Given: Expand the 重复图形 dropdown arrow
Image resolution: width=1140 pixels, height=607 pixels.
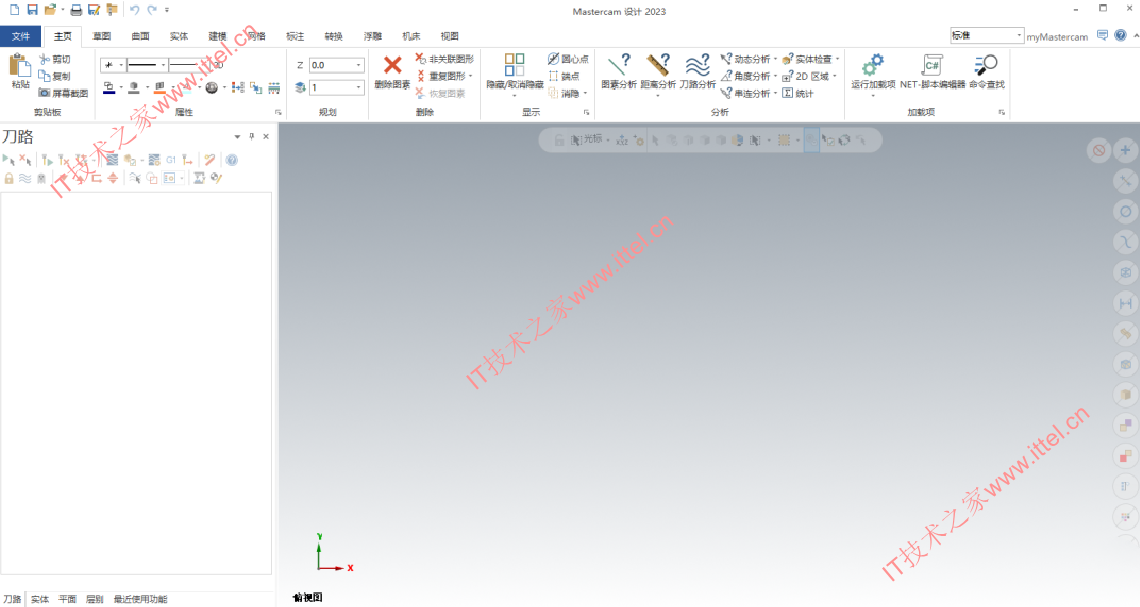Looking at the screenshot, I should 470,76.
